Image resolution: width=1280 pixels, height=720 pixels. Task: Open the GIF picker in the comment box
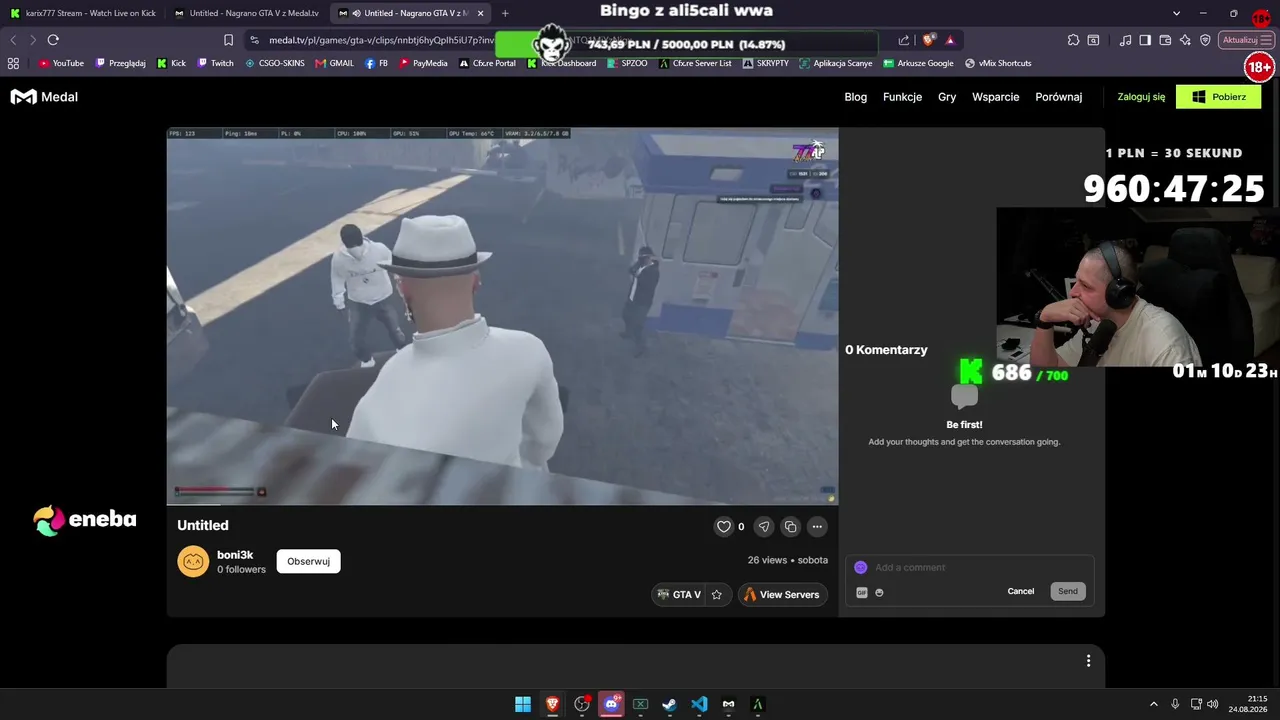[862, 592]
